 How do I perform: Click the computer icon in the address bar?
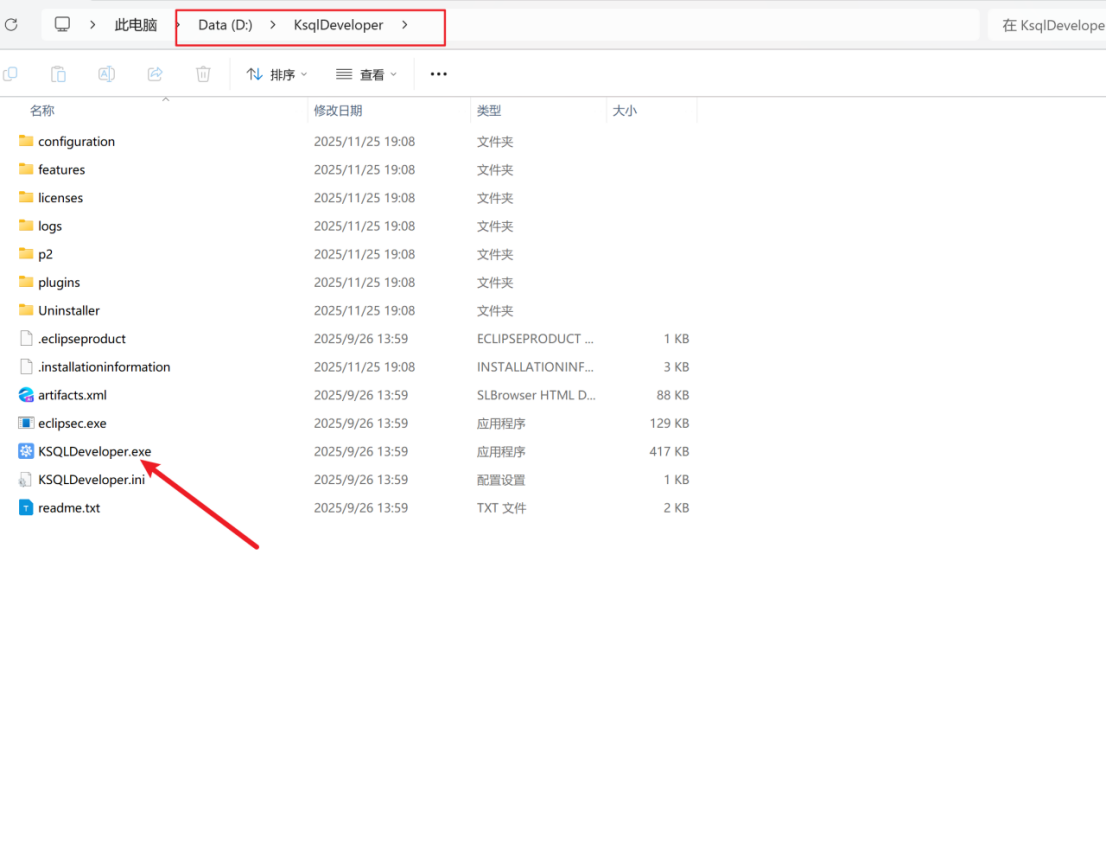[x=62, y=25]
